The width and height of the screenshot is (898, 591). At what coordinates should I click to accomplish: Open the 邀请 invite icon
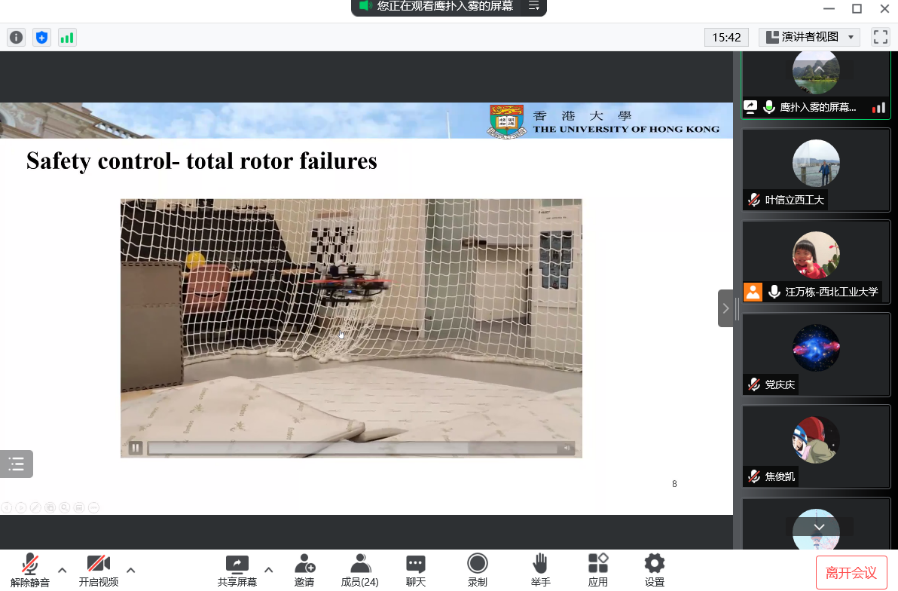pos(304,570)
